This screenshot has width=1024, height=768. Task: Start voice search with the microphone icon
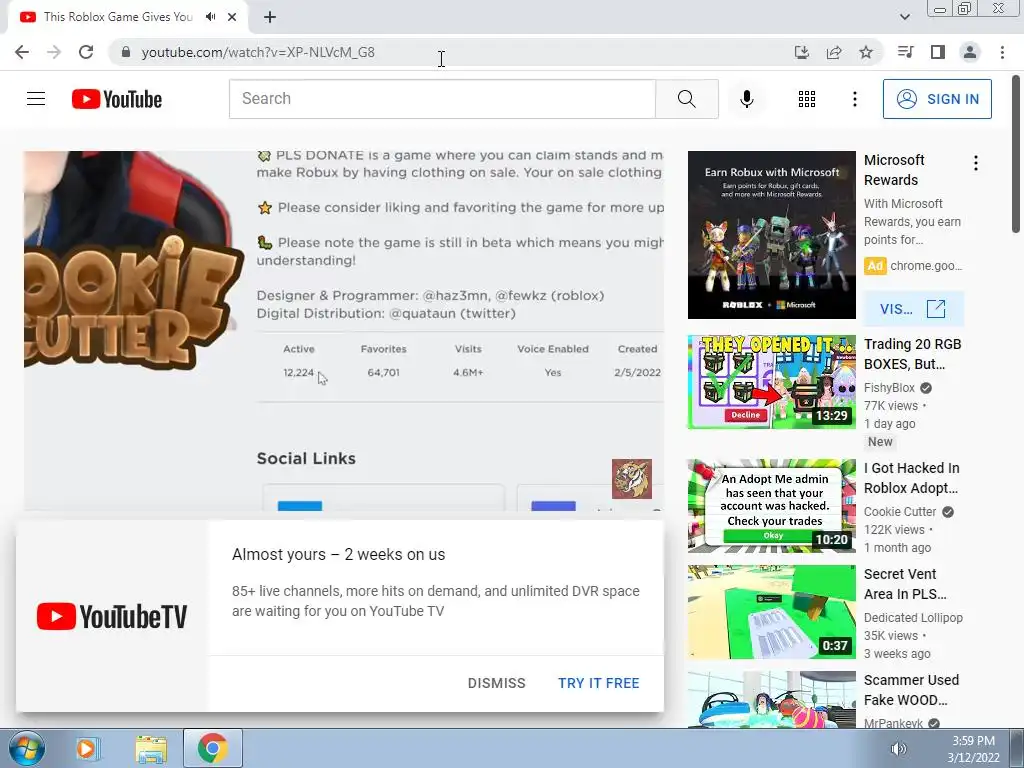pos(746,99)
